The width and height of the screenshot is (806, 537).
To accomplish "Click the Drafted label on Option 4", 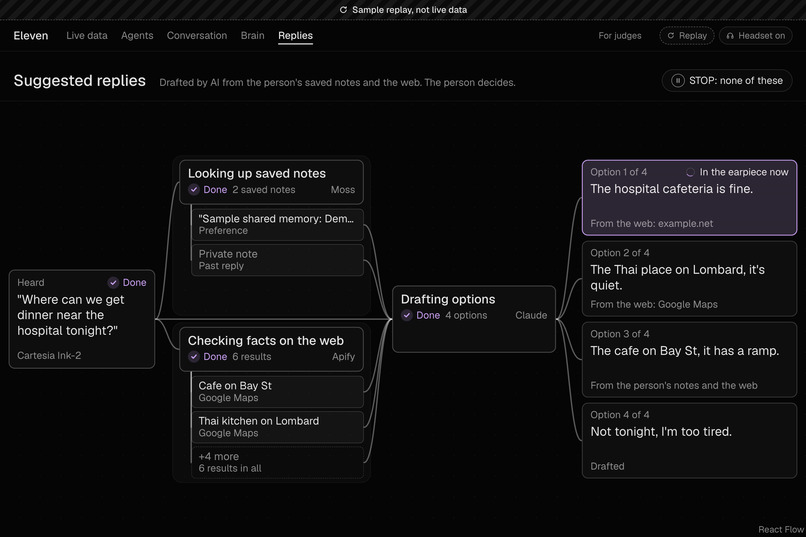I will [x=607, y=466].
